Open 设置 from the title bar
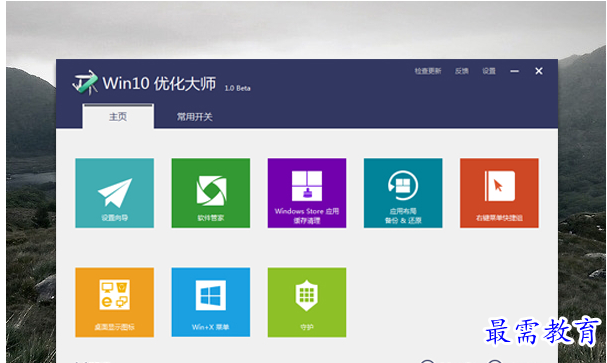The height and width of the screenshot is (363, 607). (489, 71)
